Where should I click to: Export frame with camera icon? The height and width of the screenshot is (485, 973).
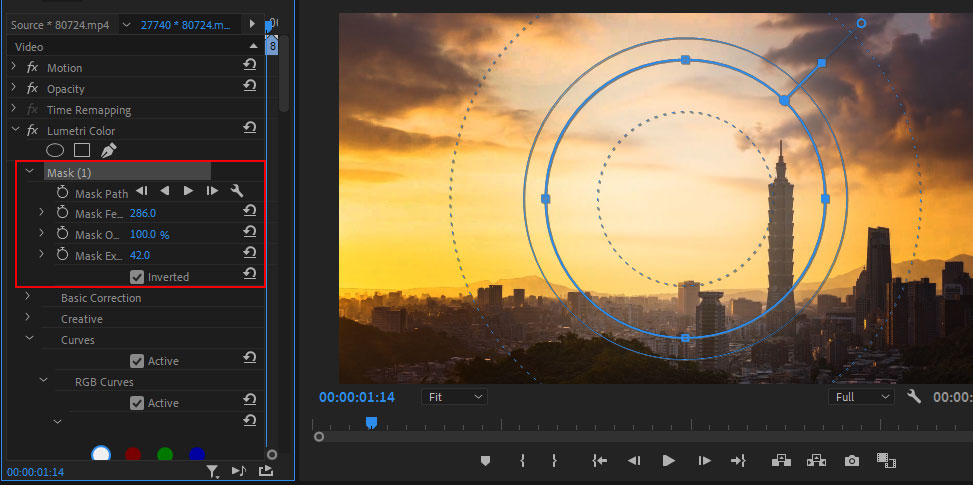[852, 460]
